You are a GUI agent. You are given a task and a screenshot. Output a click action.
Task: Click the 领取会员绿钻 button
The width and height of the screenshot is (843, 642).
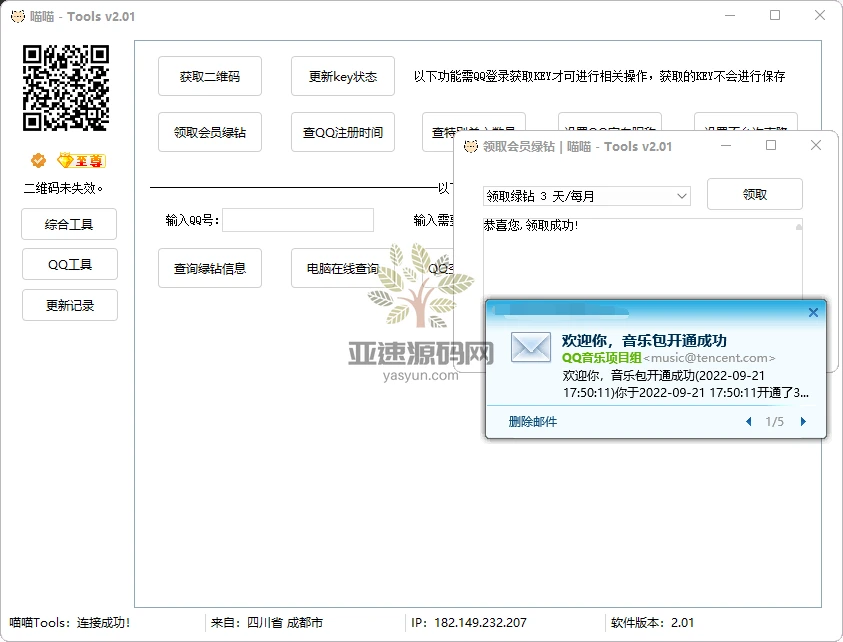click(210, 132)
